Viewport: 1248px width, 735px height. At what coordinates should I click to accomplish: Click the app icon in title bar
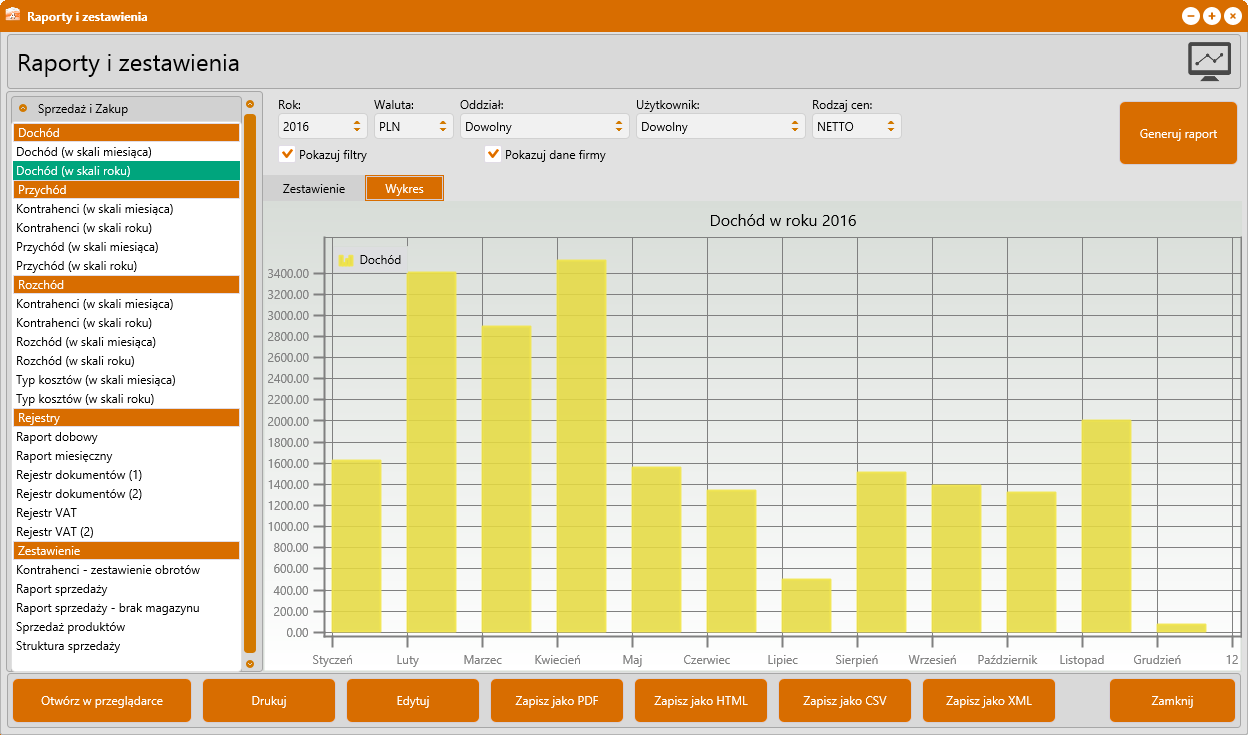(13, 16)
